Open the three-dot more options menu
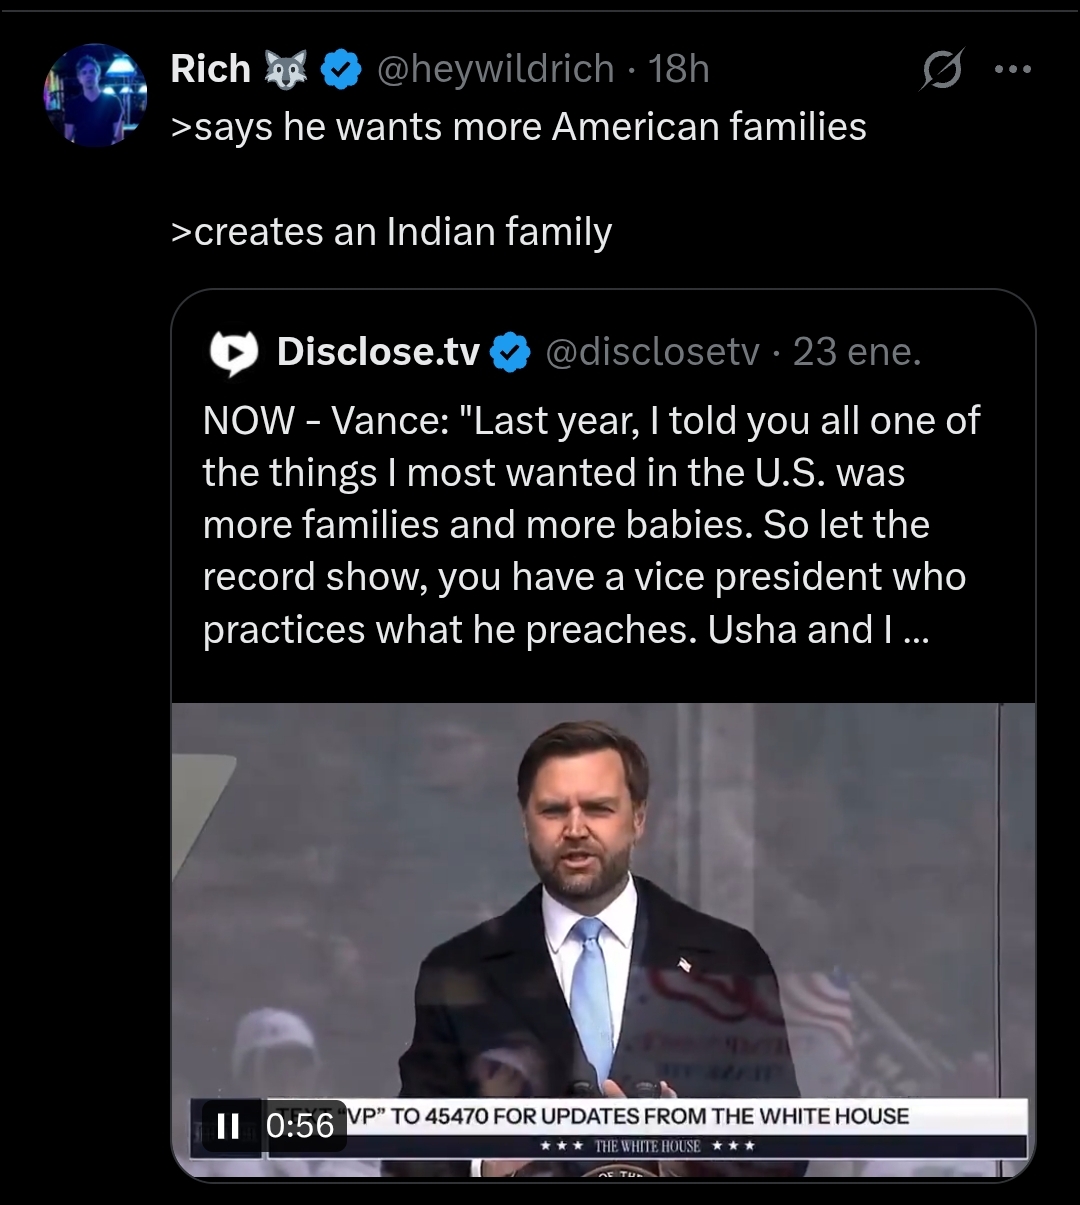 click(x=1013, y=69)
